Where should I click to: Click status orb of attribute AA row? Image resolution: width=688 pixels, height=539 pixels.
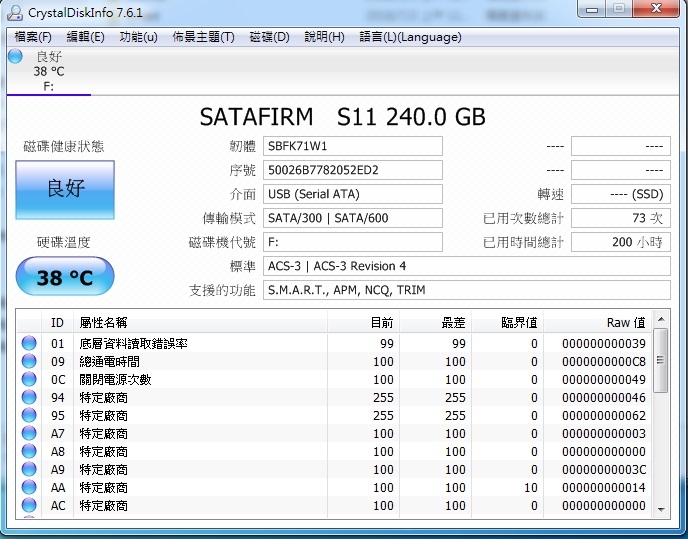tap(29, 487)
